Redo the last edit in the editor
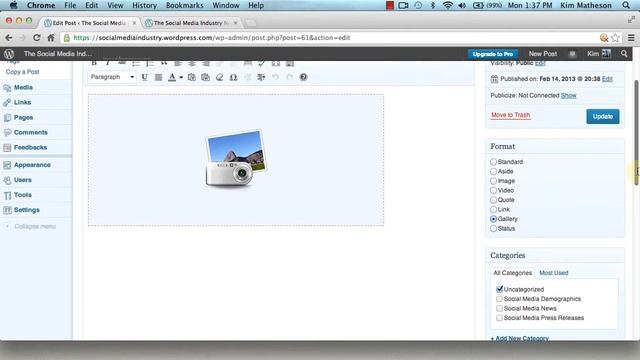The width and height of the screenshot is (640, 360). click(289, 77)
